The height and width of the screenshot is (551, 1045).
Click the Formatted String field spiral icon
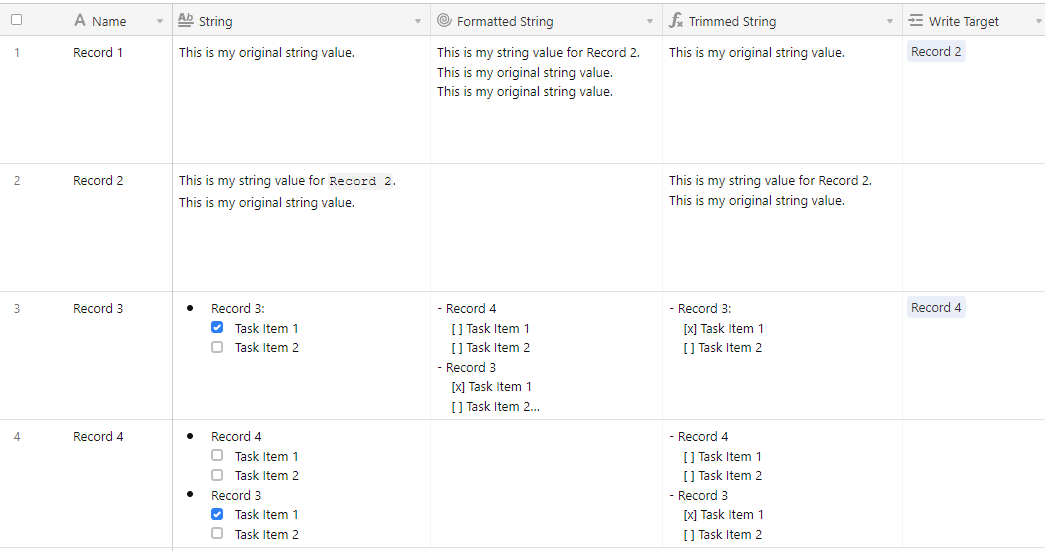[445, 21]
